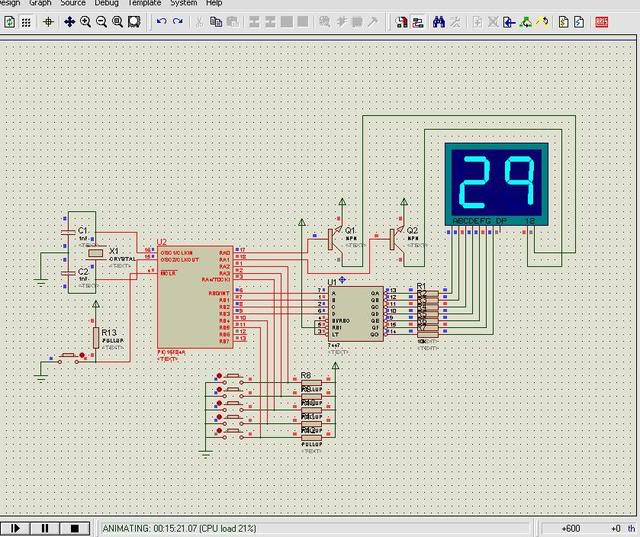
Task: Open the Source menu
Action: (73, 4)
